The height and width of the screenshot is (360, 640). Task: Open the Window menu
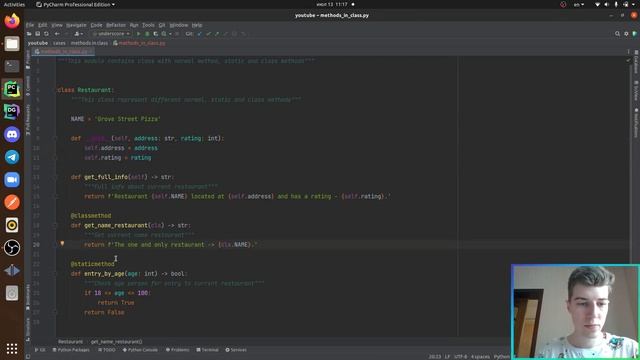point(179,25)
